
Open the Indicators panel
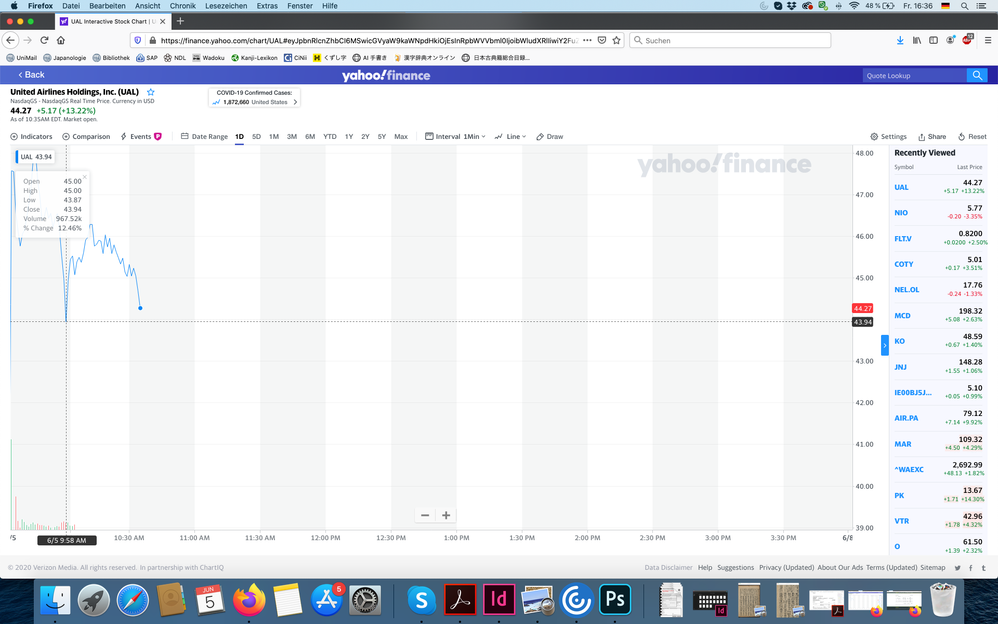31,137
